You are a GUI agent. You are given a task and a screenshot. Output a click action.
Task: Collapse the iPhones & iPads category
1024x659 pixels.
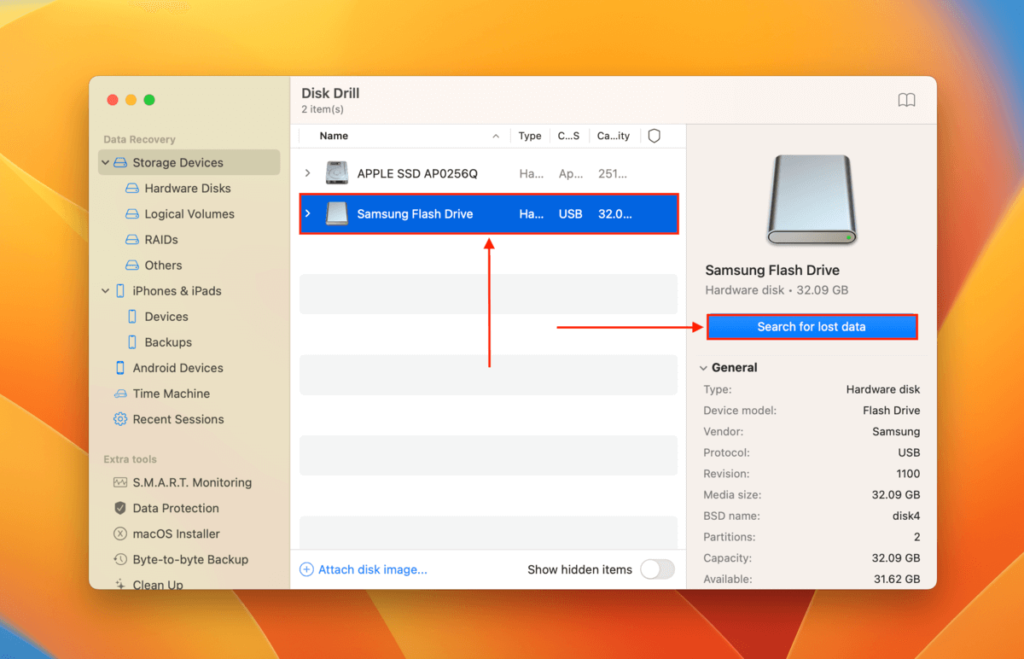105,291
